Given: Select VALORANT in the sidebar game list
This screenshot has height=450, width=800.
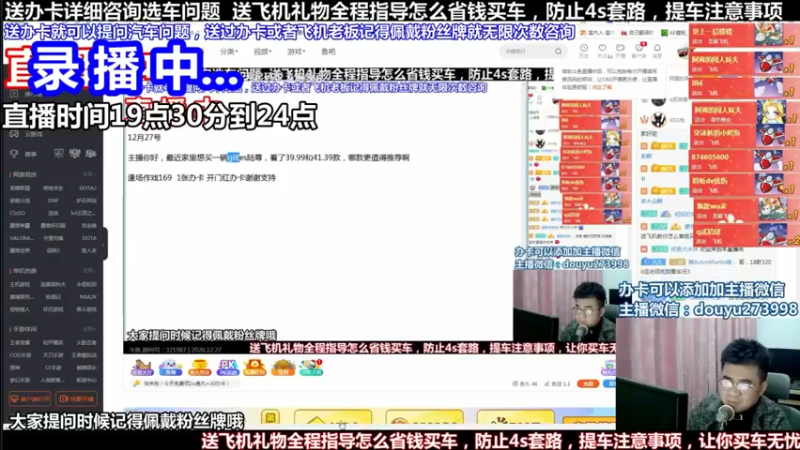Looking at the screenshot, I should point(21,238).
